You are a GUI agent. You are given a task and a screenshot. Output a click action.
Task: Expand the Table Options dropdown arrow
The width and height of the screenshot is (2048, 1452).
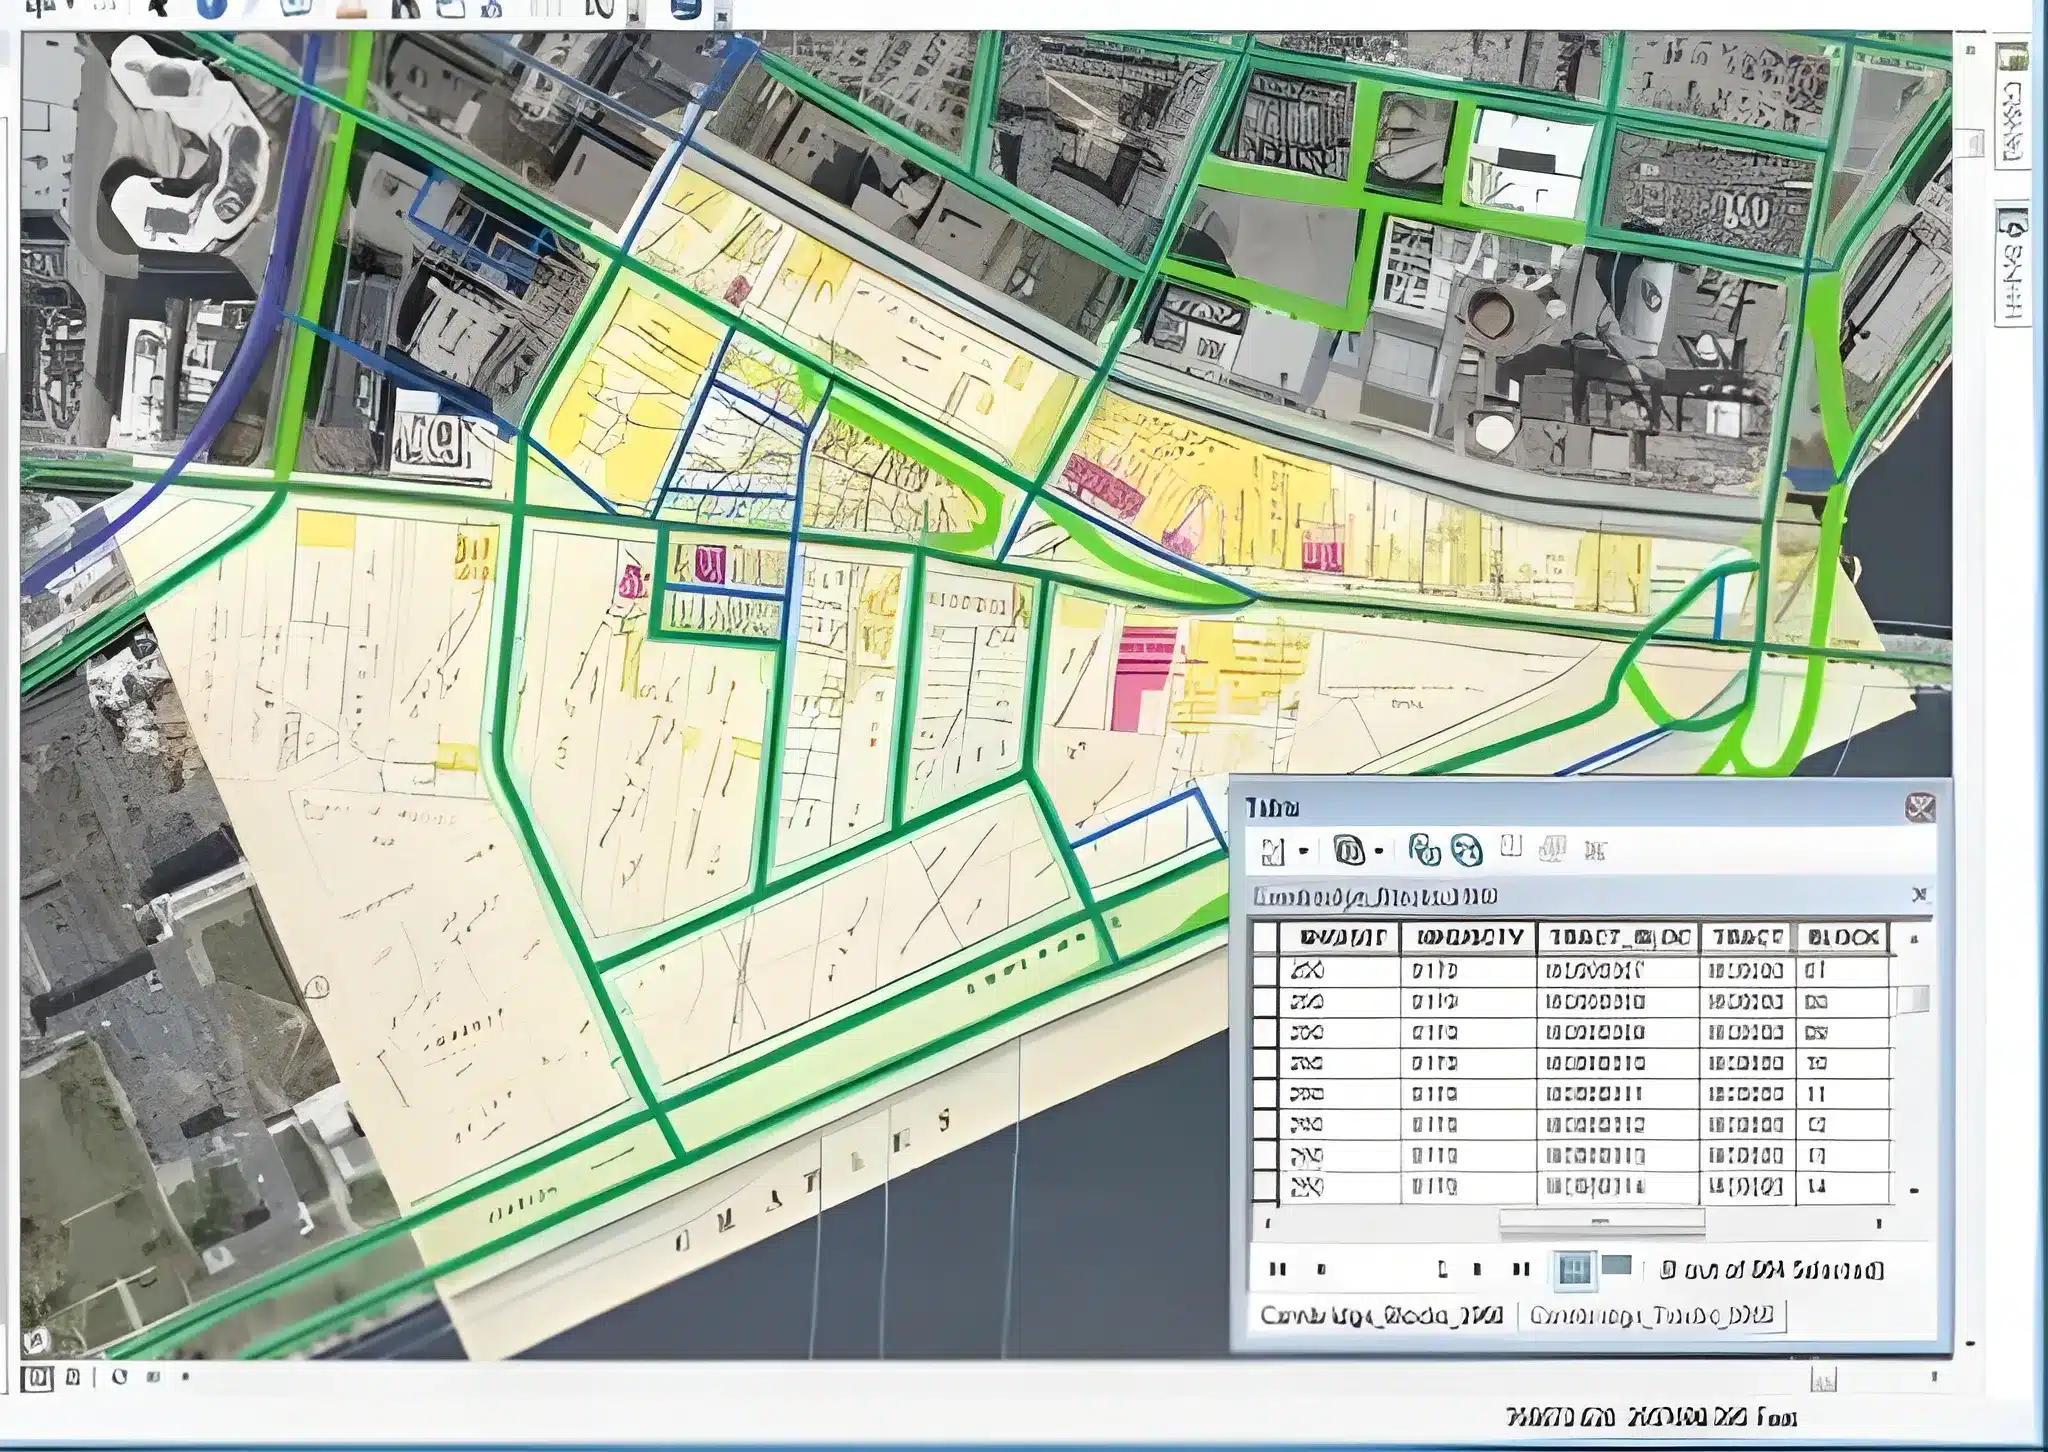point(1303,852)
